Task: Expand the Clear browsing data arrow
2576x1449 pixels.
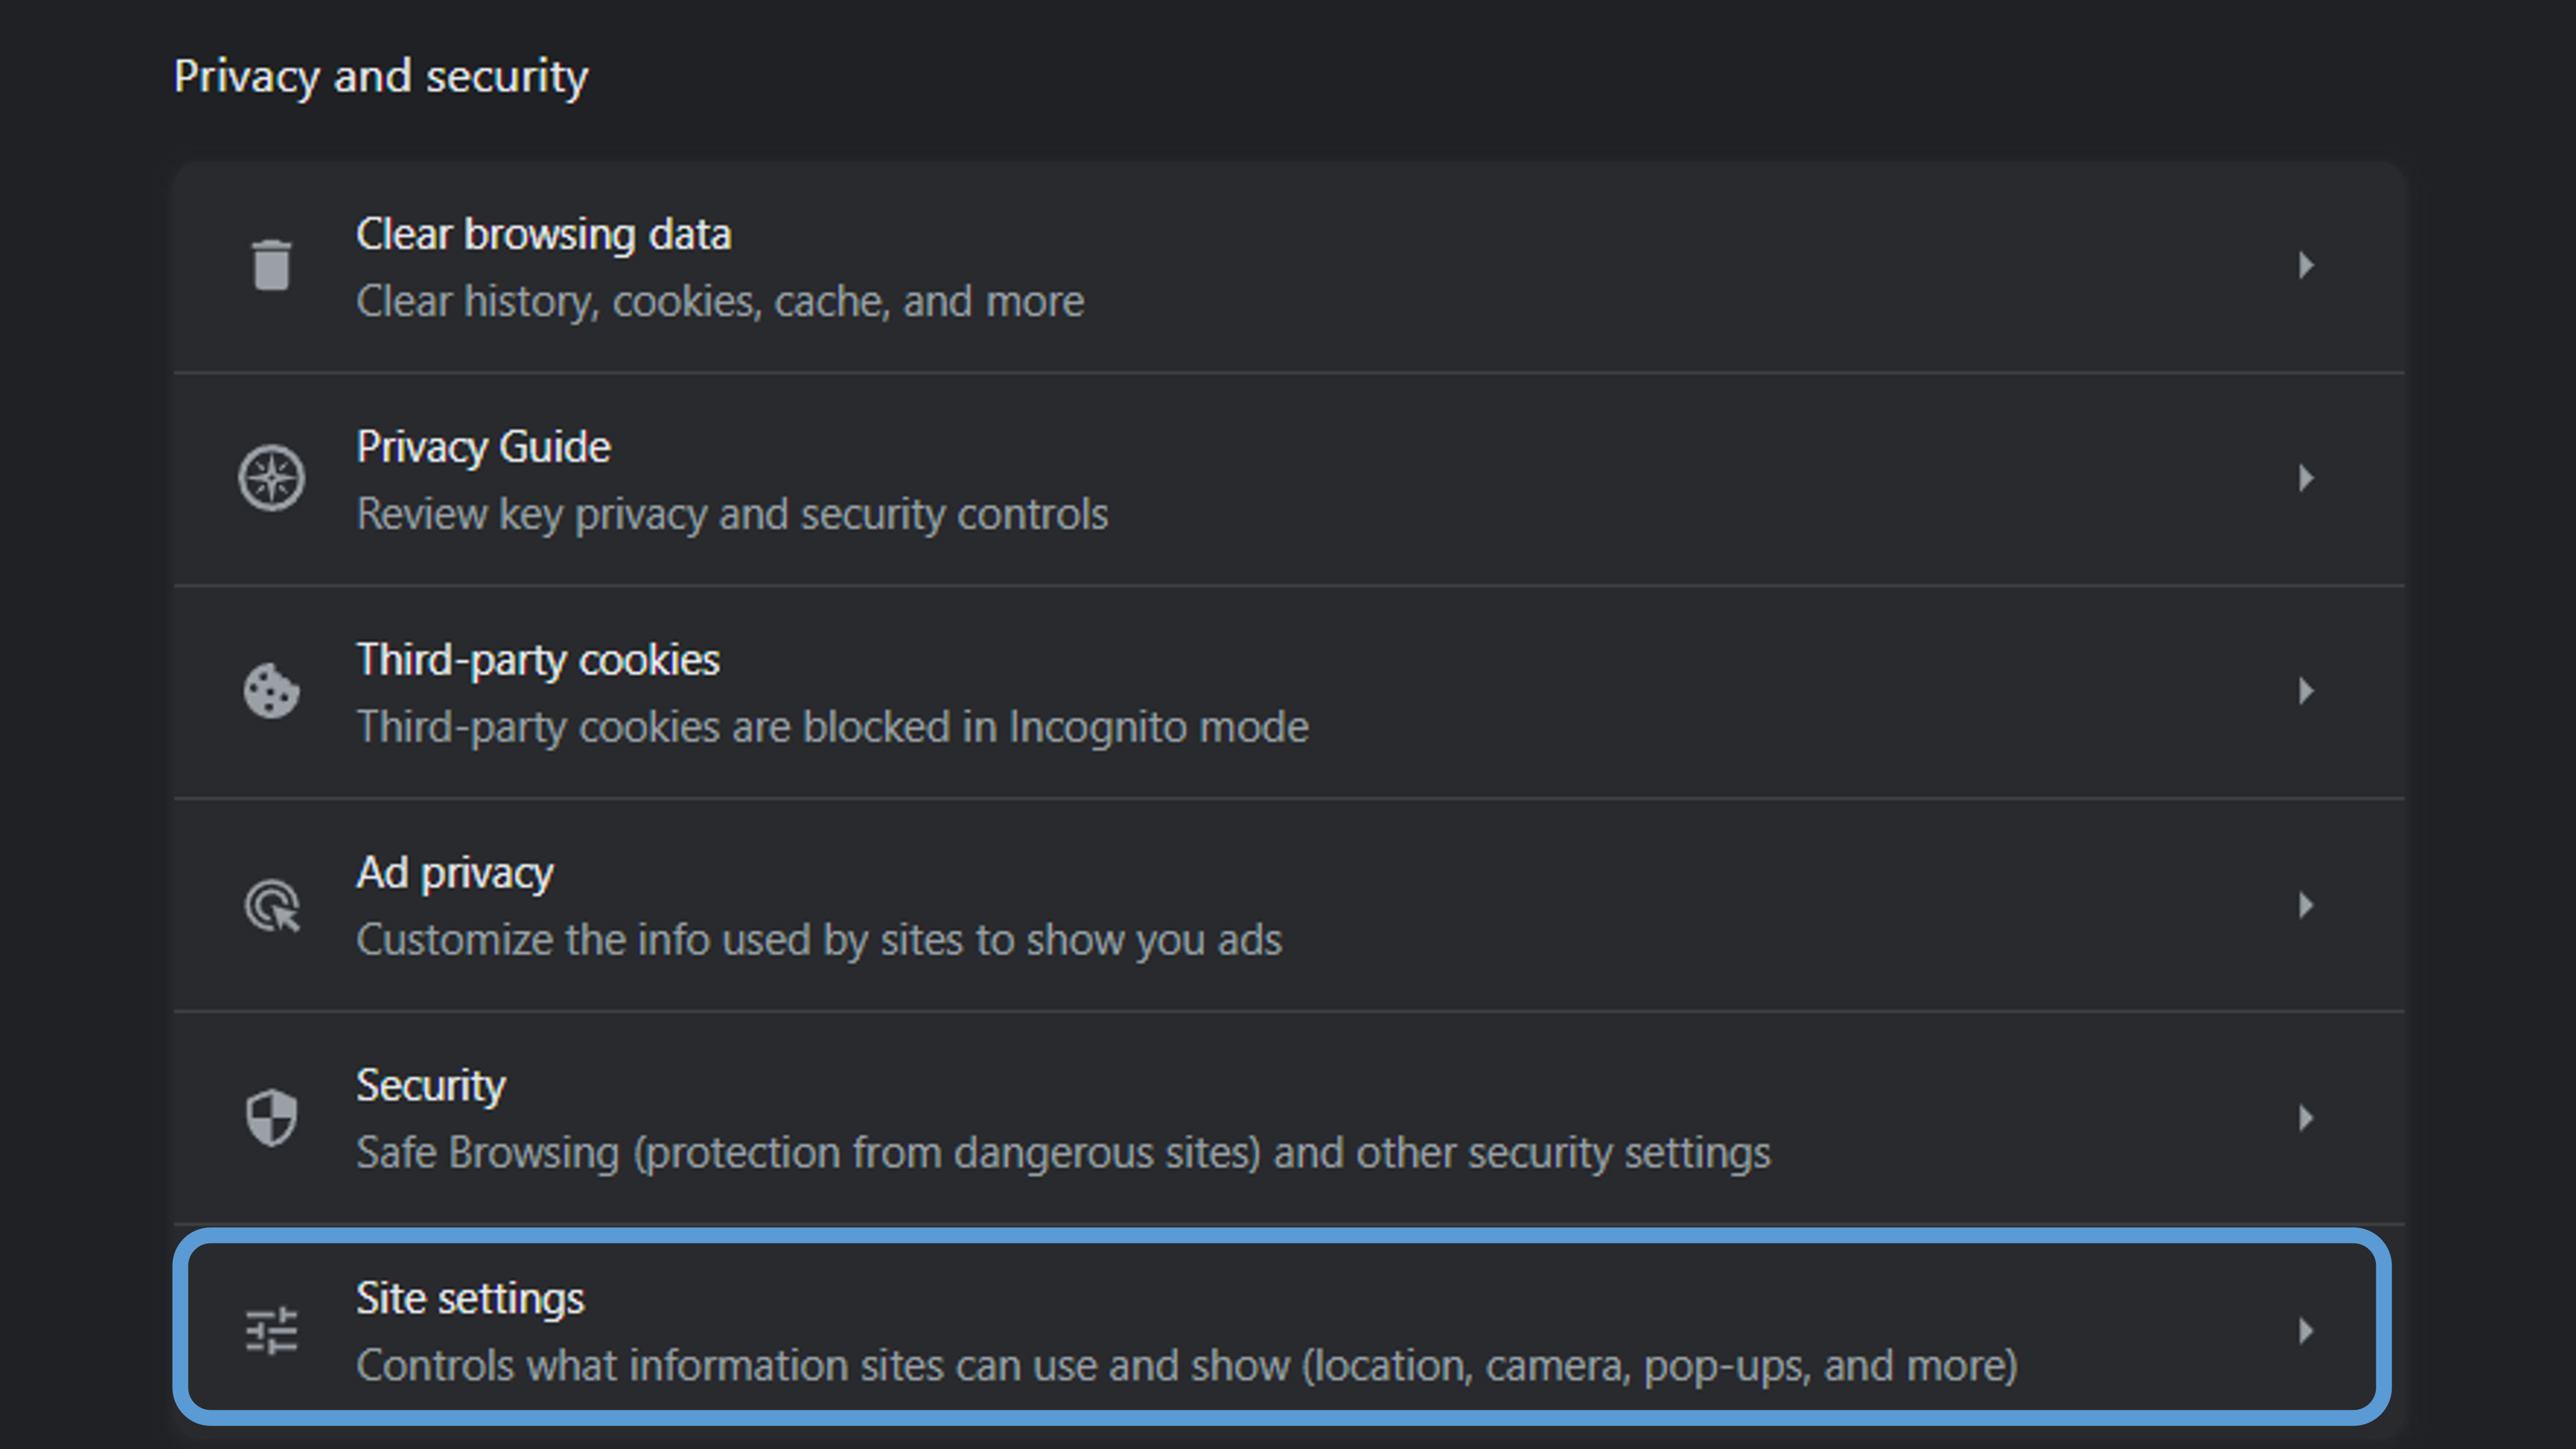Action: [x=2306, y=265]
